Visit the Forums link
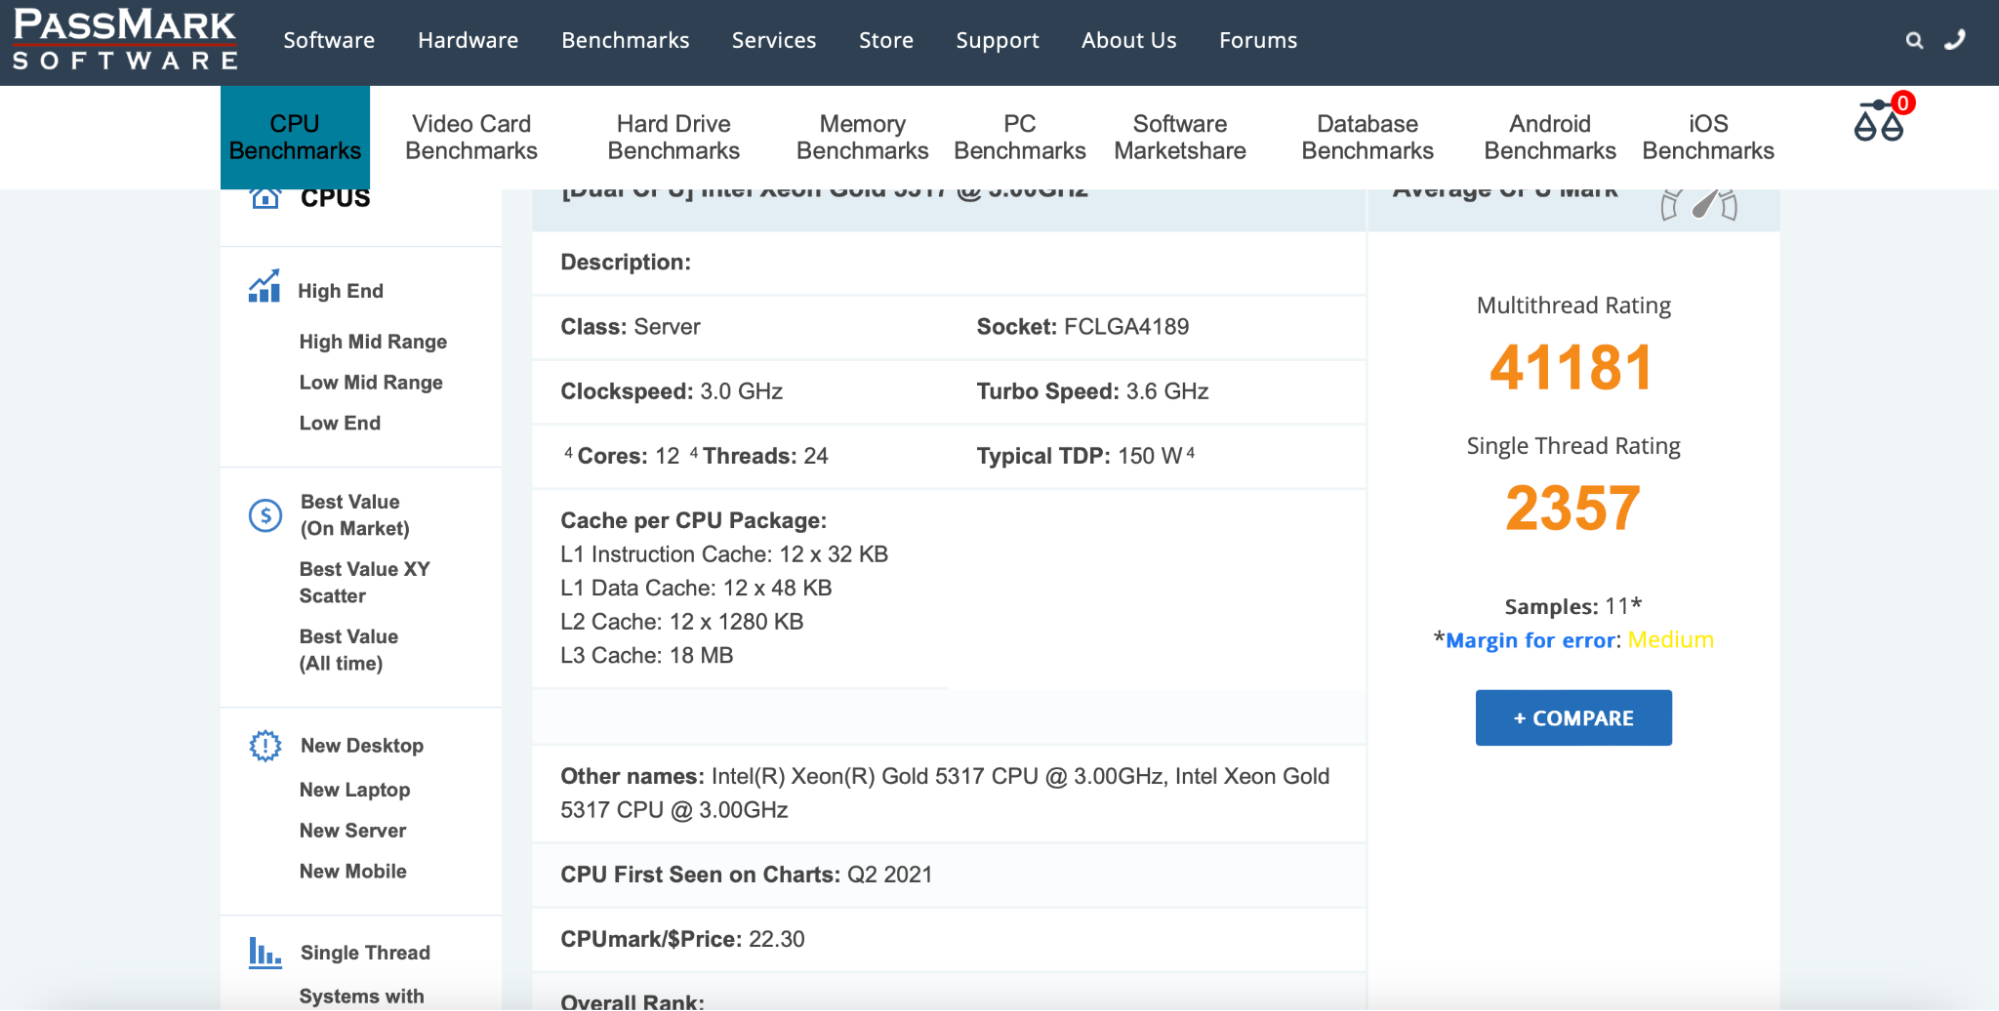This screenshot has height=1011, width=1999. 1258,40
